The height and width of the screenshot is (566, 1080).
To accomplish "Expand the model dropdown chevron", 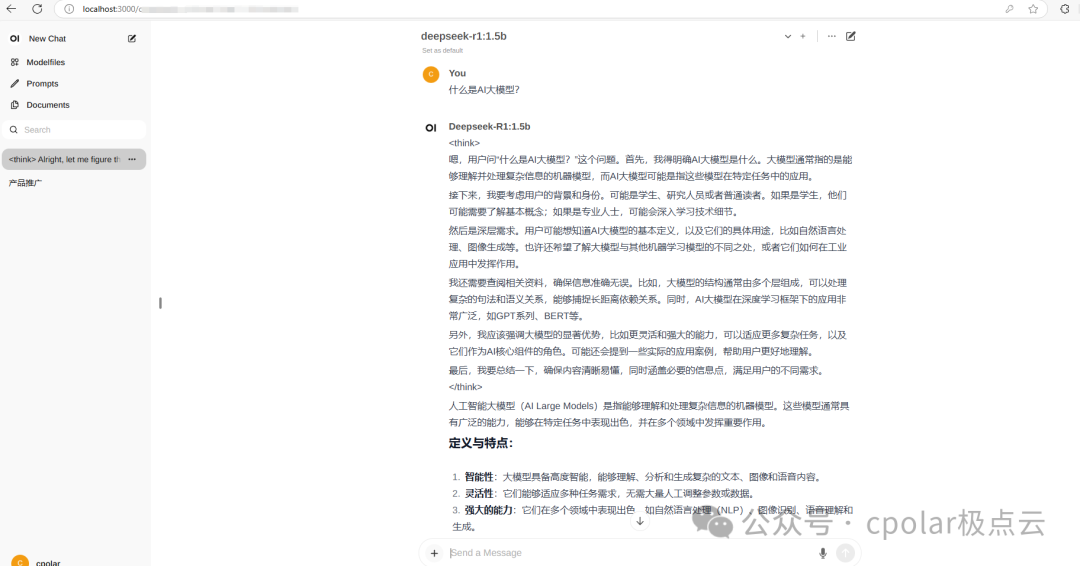I will tap(787, 36).
